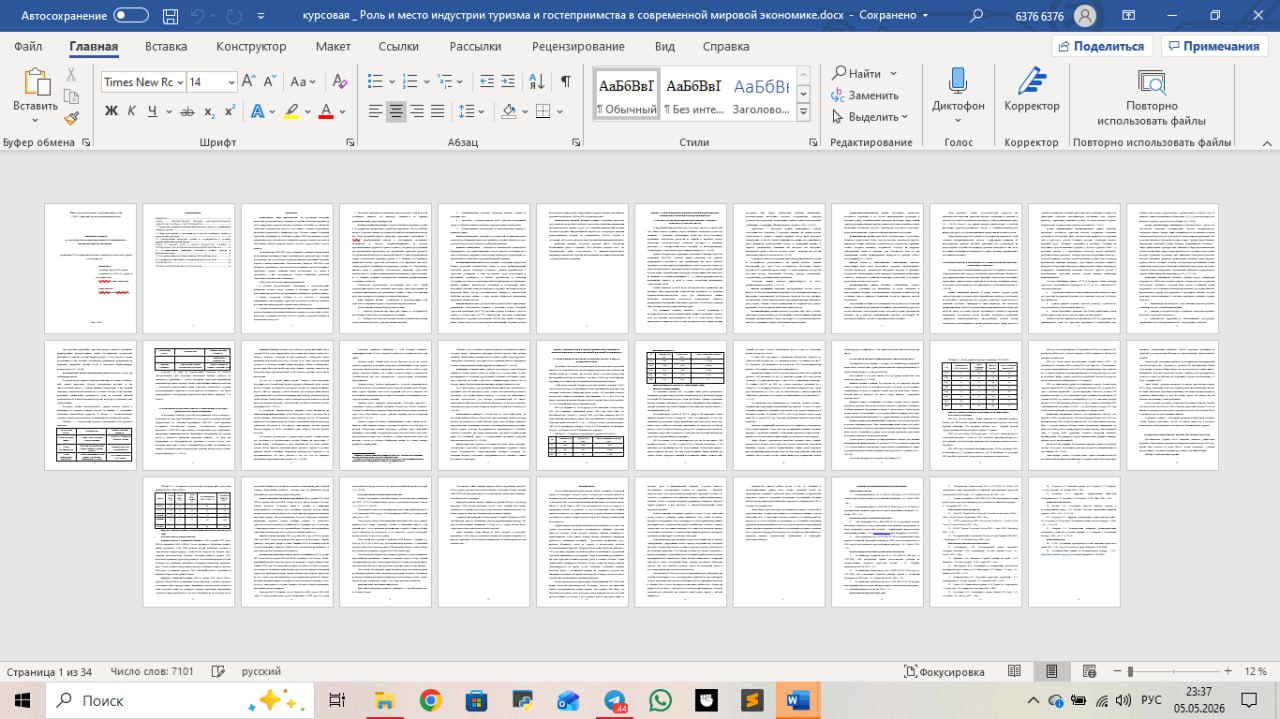Toggle the show paragraph marks ¶ button

[565, 82]
